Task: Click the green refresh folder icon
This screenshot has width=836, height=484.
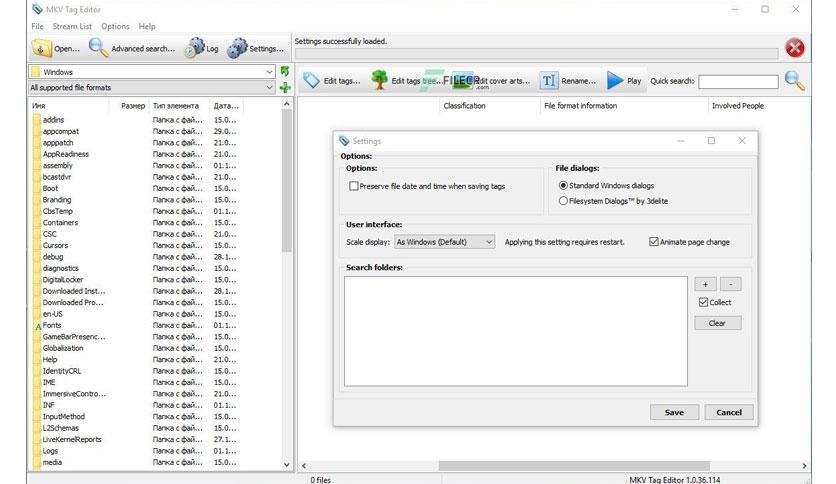Action: coord(285,71)
